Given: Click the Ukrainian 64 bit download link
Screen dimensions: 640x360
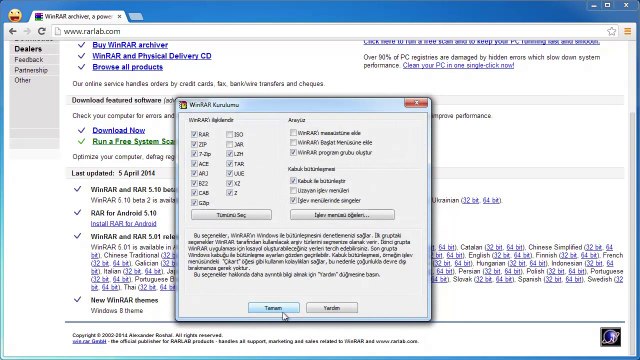Looking at the screenshot, I should 491,200.
